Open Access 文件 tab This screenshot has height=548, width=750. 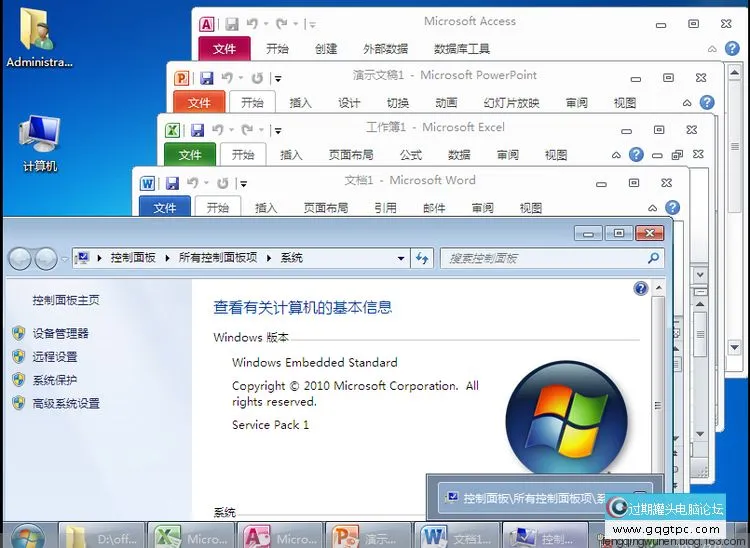coord(224,48)
